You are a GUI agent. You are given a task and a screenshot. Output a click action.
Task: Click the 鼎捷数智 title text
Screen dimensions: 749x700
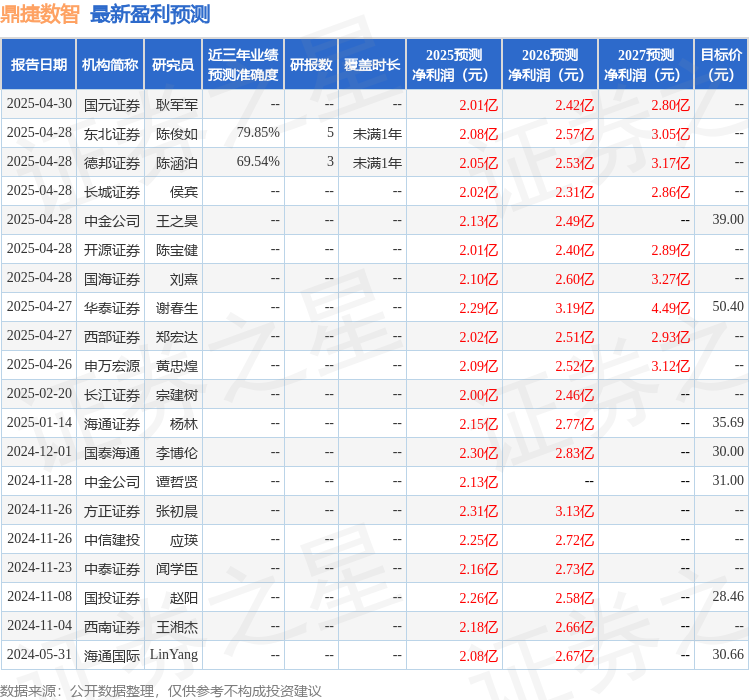tap(40, 14)
